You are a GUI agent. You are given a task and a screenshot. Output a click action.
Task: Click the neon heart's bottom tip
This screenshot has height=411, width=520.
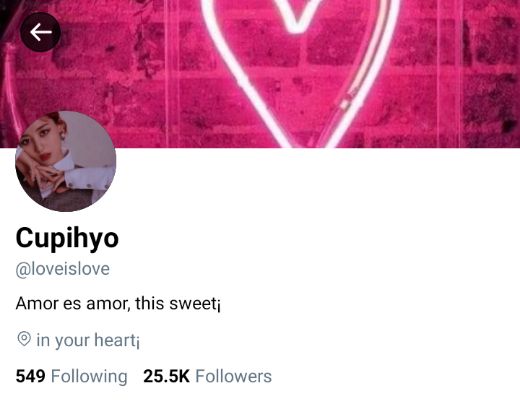click(303, 140)
